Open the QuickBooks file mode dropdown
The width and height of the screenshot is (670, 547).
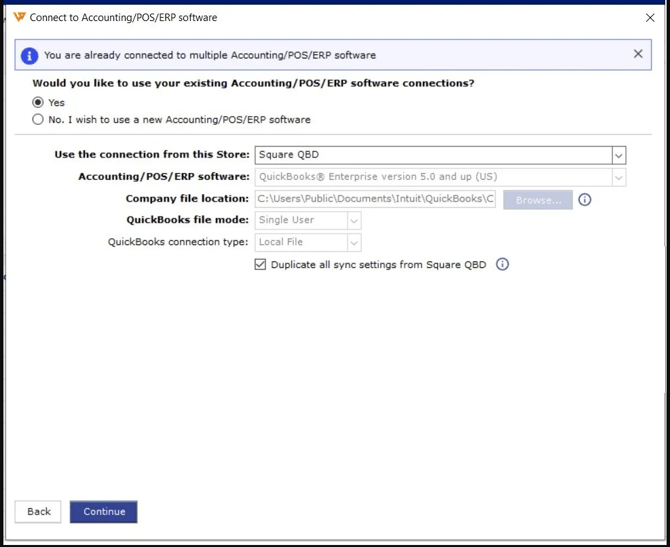353,220
